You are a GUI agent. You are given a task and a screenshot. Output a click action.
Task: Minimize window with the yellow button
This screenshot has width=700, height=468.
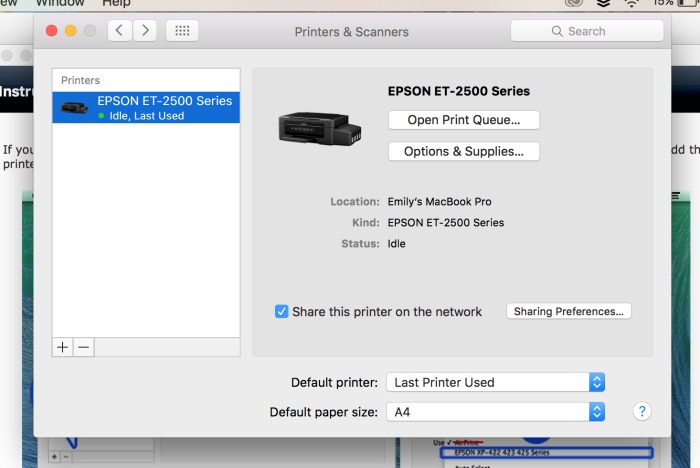click(71, 31)
